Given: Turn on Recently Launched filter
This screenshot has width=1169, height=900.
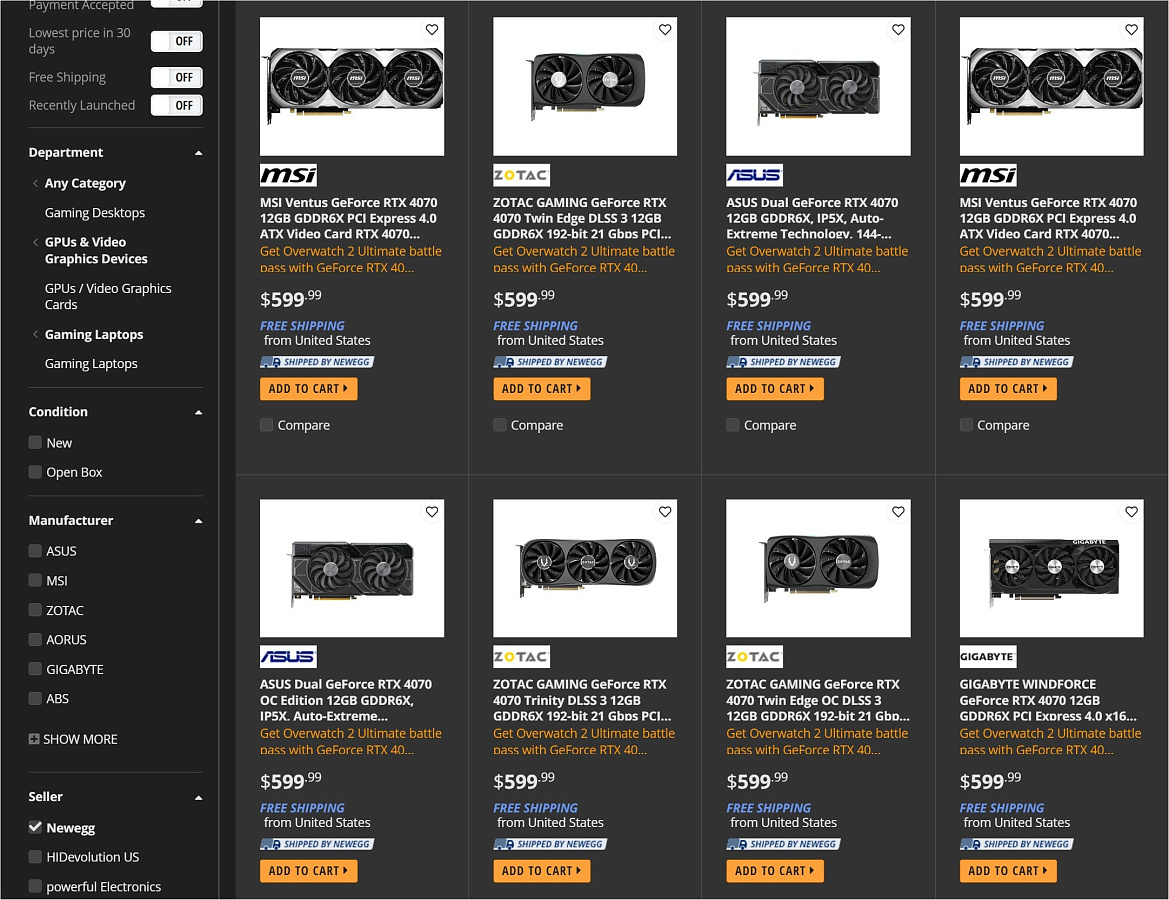Looking at the screenshot, I should pos(177,105).
